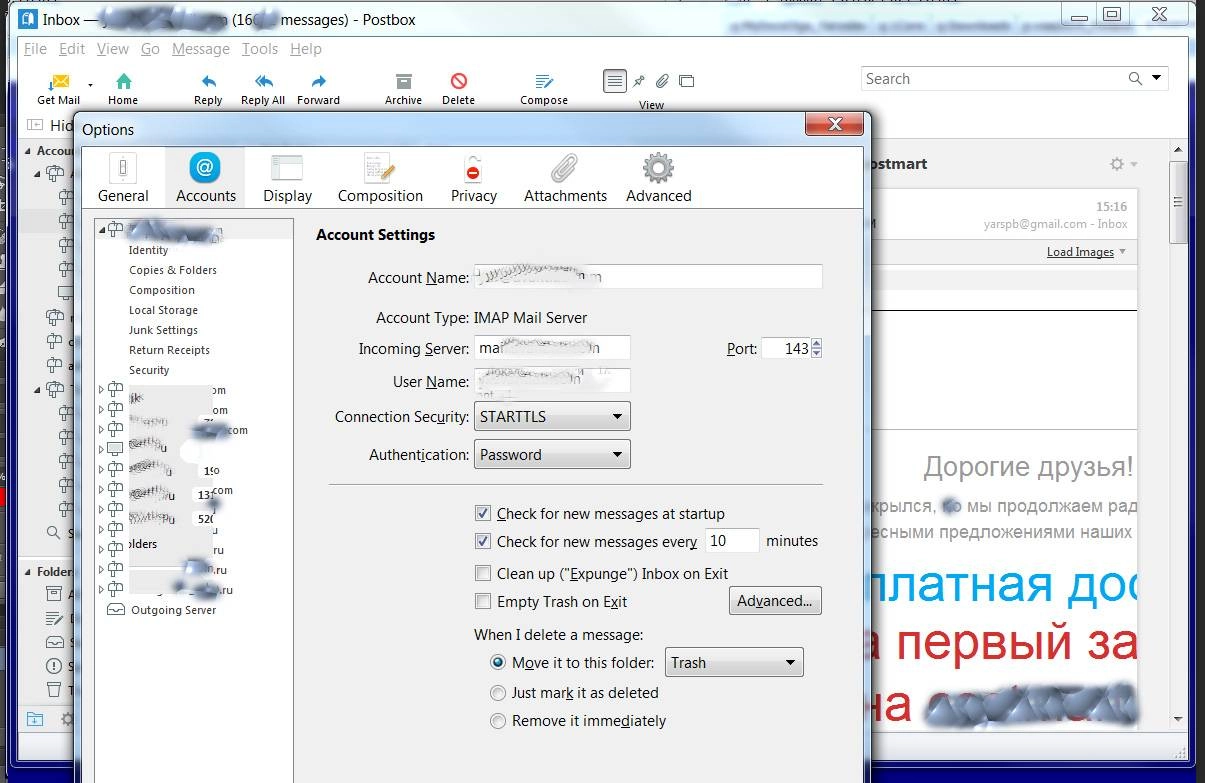Select Identity in account tree
Viewport: 1205px width, 783px height.
point(149,250)
